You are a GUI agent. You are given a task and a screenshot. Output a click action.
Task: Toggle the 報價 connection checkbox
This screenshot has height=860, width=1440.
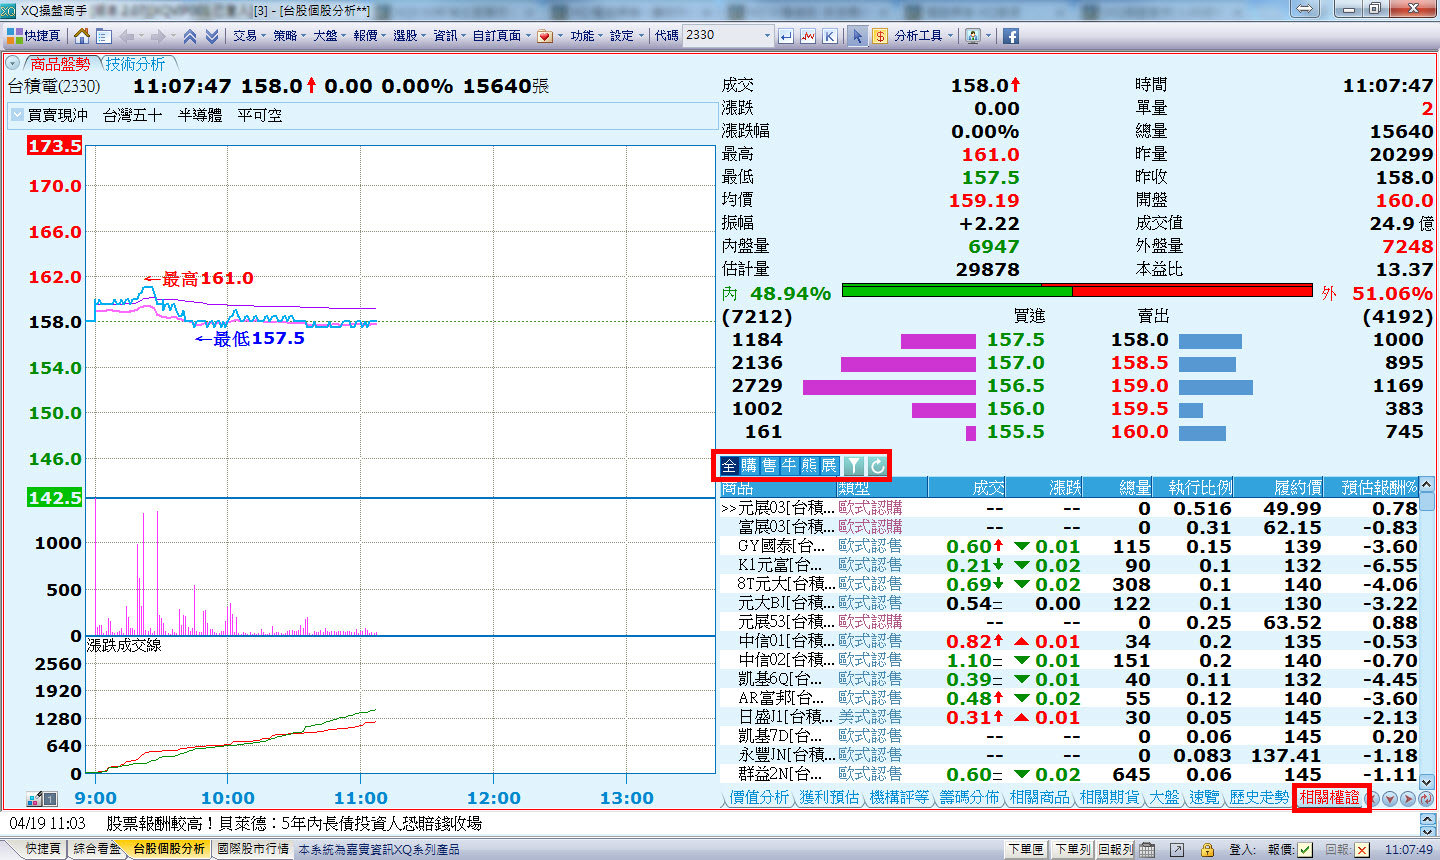coord(1305,849)
